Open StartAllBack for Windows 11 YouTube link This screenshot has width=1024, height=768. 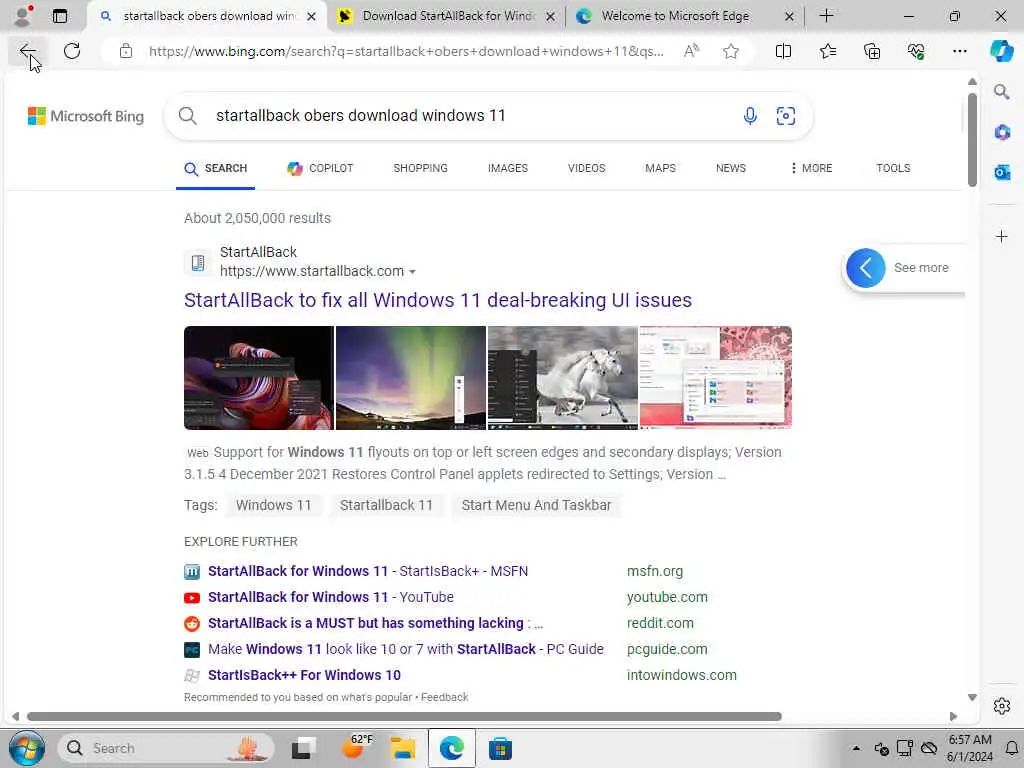(x=330, y=597)
